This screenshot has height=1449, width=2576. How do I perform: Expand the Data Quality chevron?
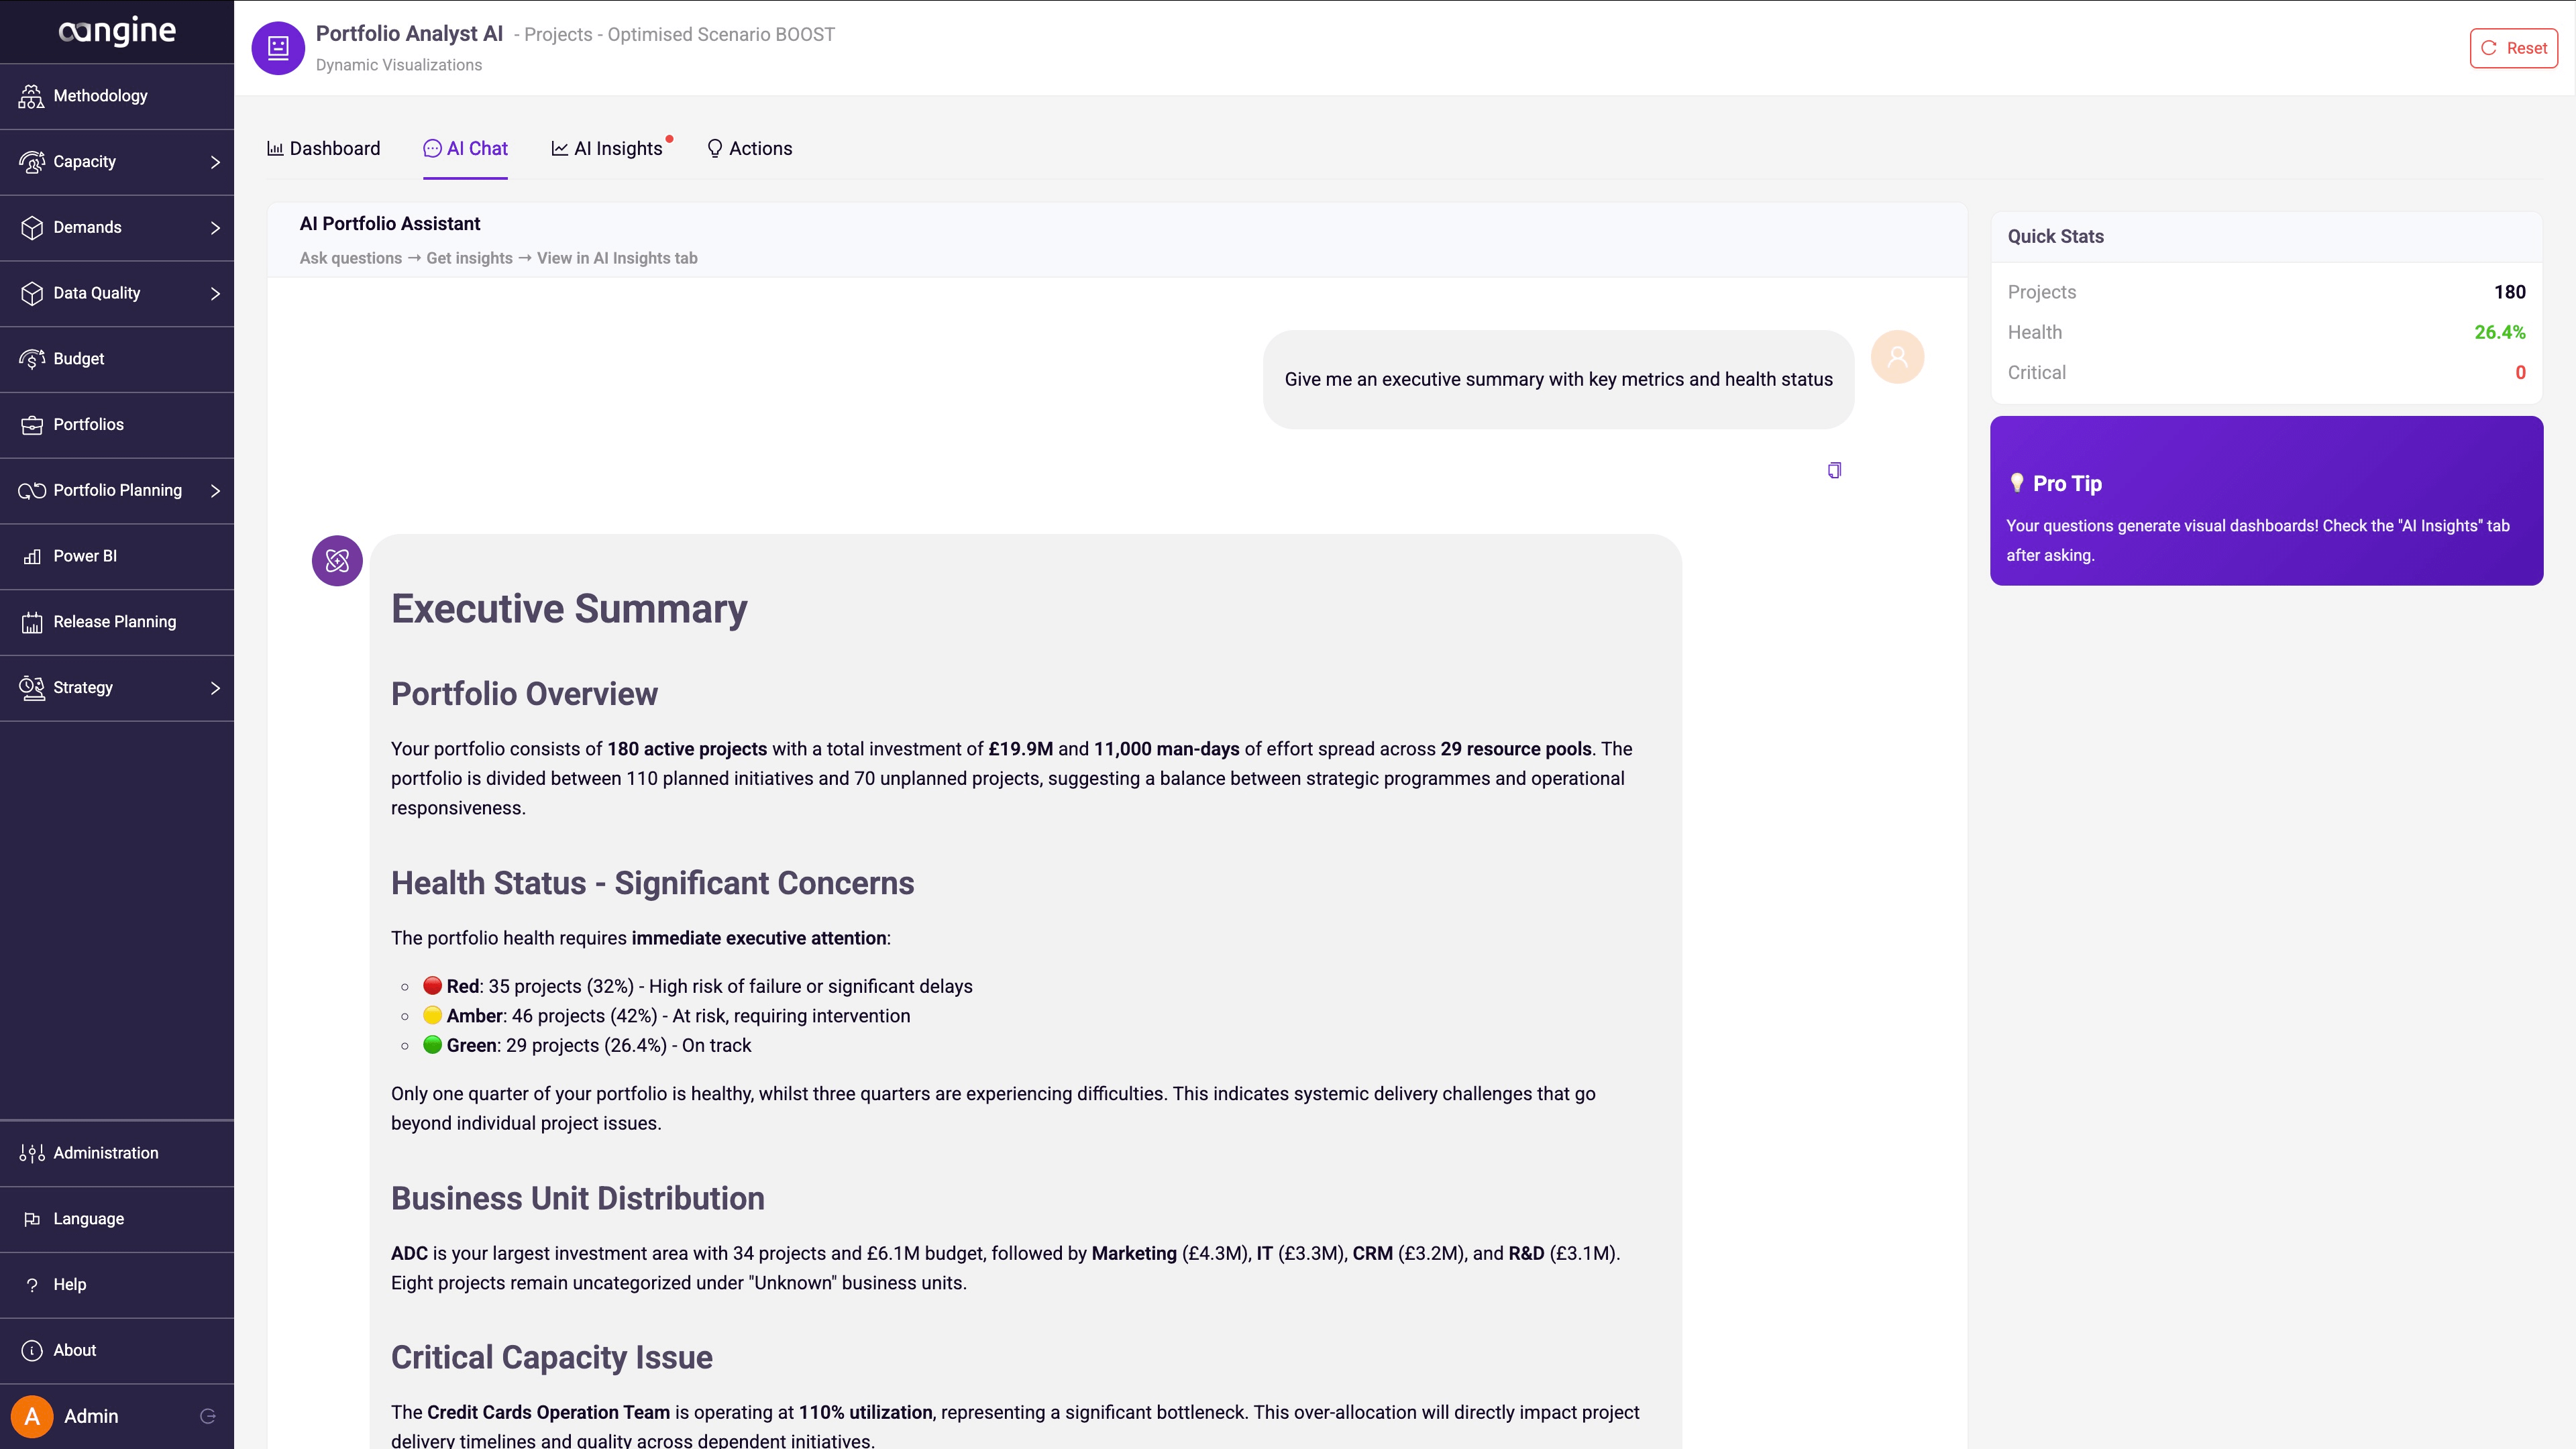(x=215, y=293)
